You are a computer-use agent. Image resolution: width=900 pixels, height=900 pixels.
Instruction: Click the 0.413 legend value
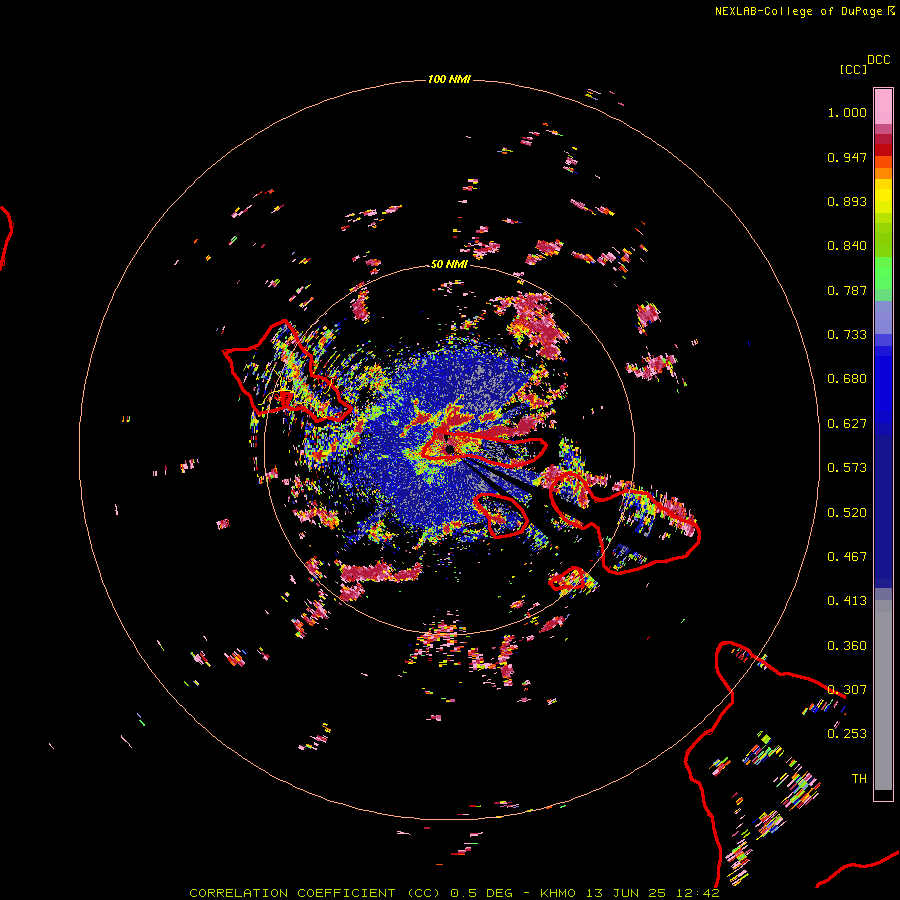click(x=847, y=601)
